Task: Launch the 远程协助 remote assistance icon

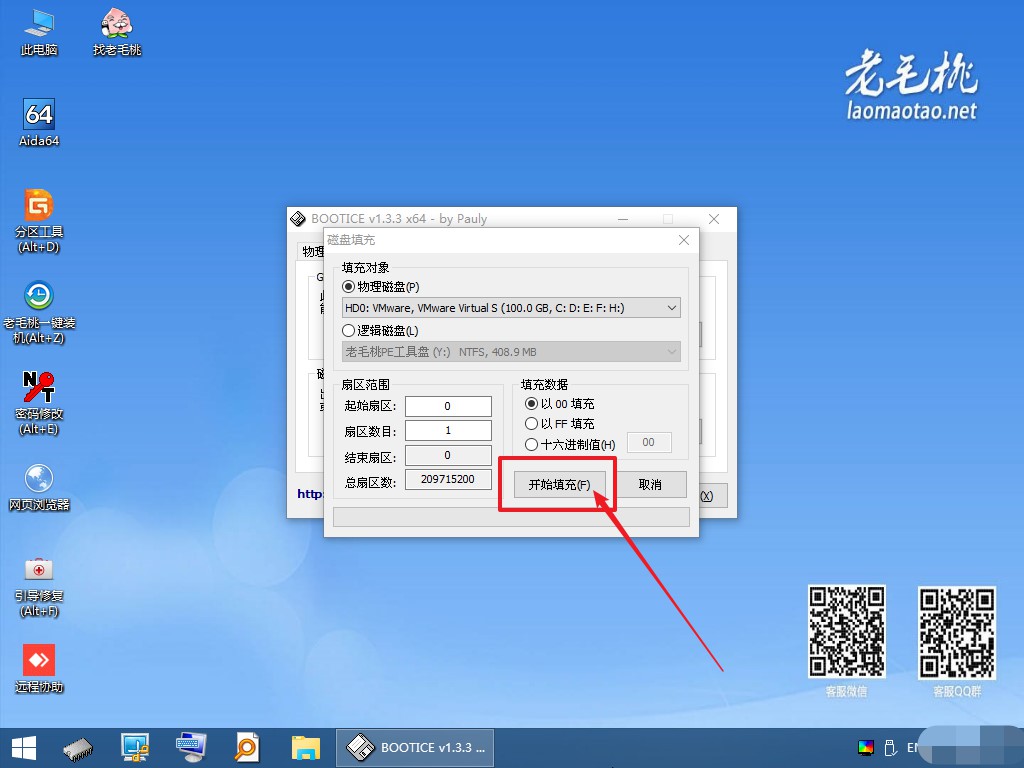Action: (x=39, y=669)
